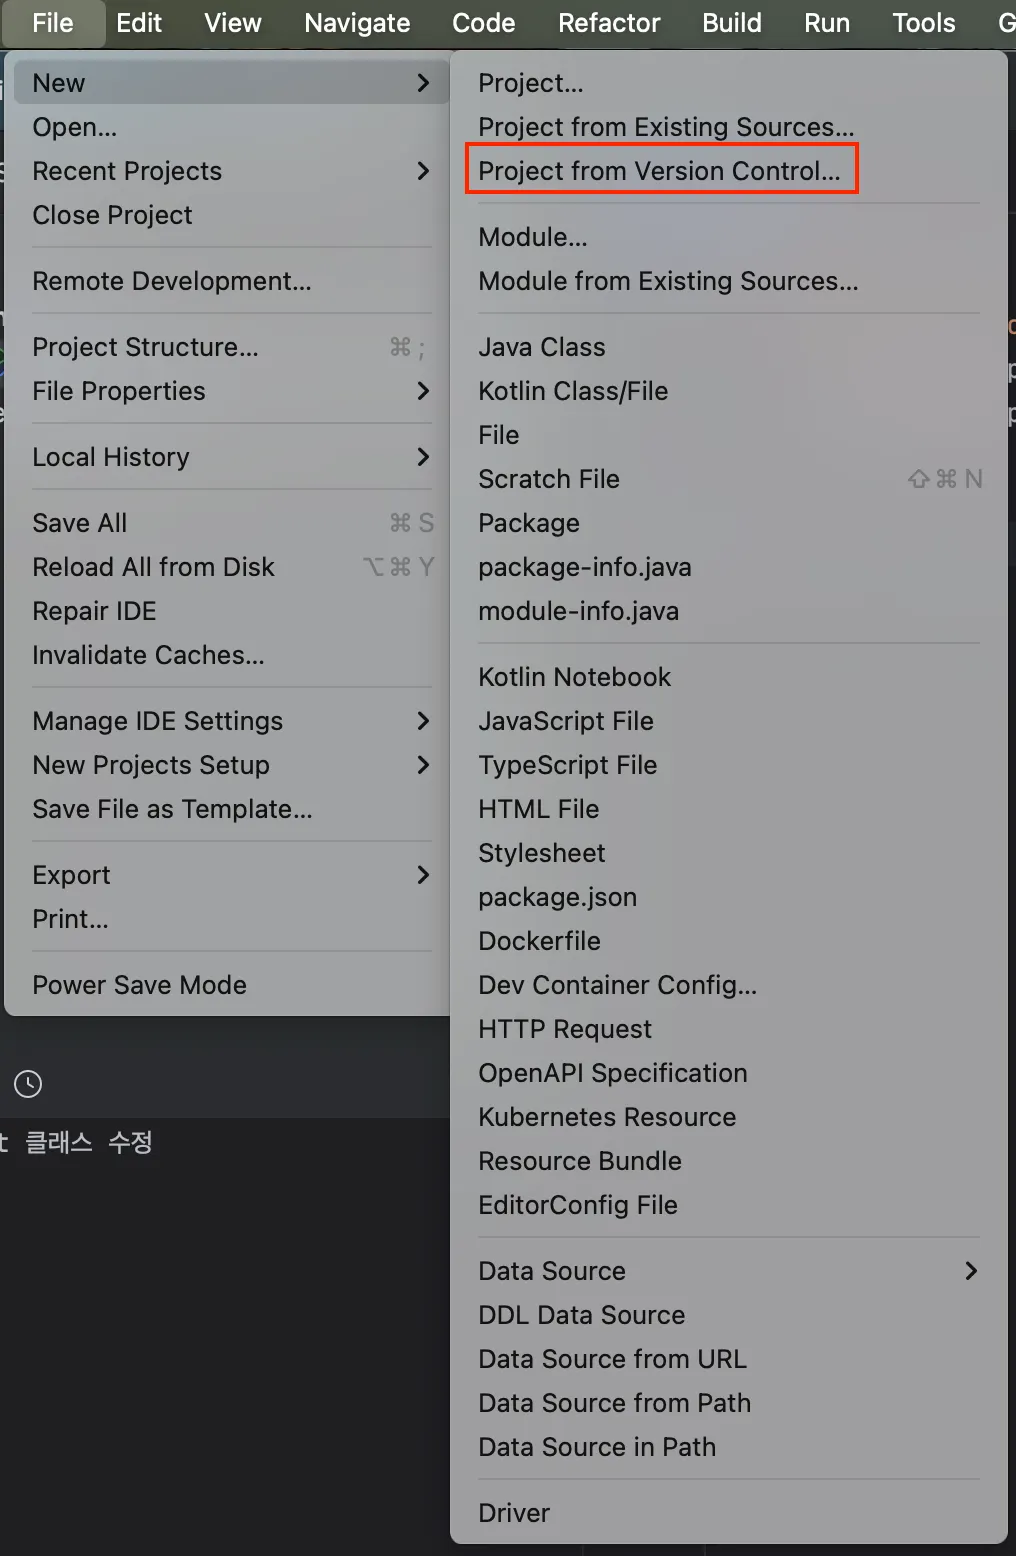Select Kotlin Class/File option
This screenshot has width=1016, height=1556.
(x=573, y=391)
